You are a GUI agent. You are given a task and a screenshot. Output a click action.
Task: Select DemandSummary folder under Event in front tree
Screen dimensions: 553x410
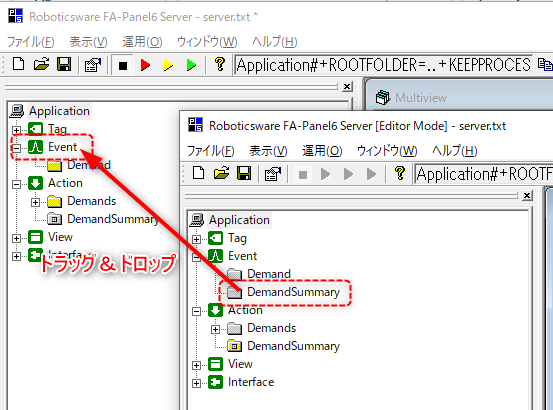tap(293, 292)
